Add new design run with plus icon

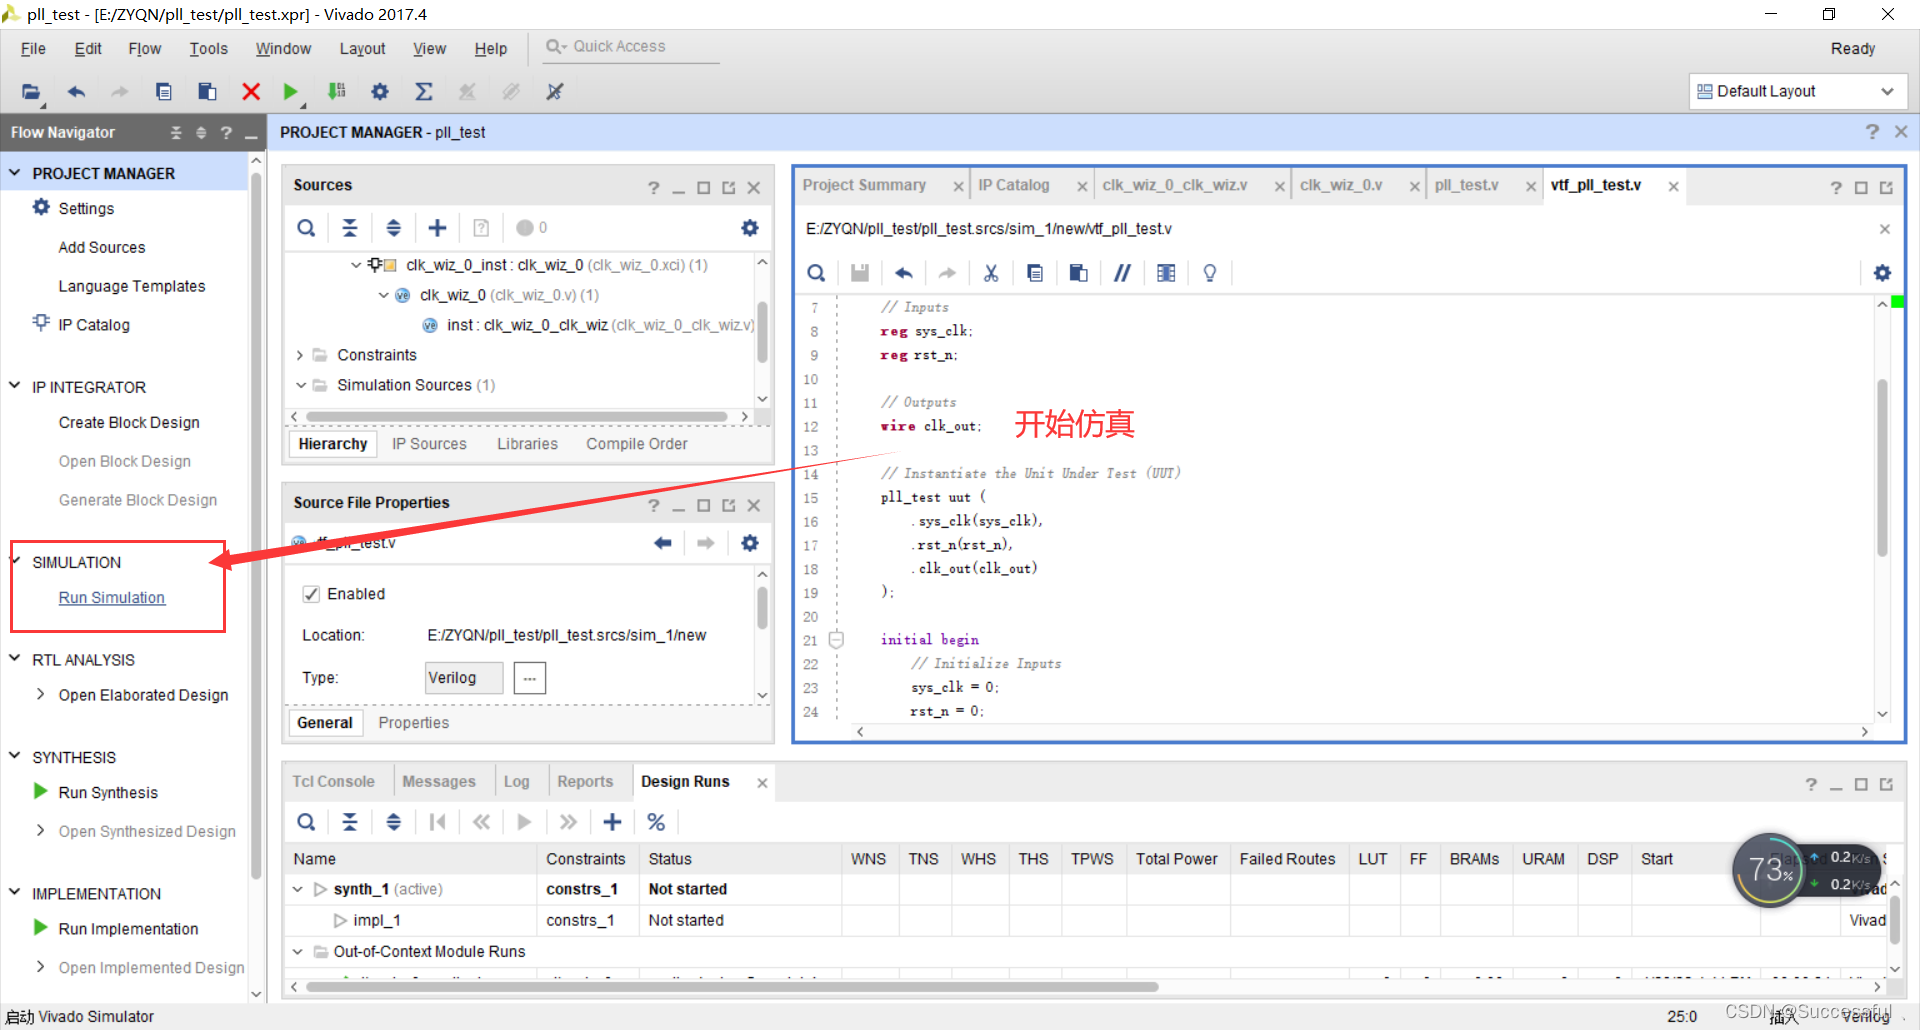click(x=612, y=822)
